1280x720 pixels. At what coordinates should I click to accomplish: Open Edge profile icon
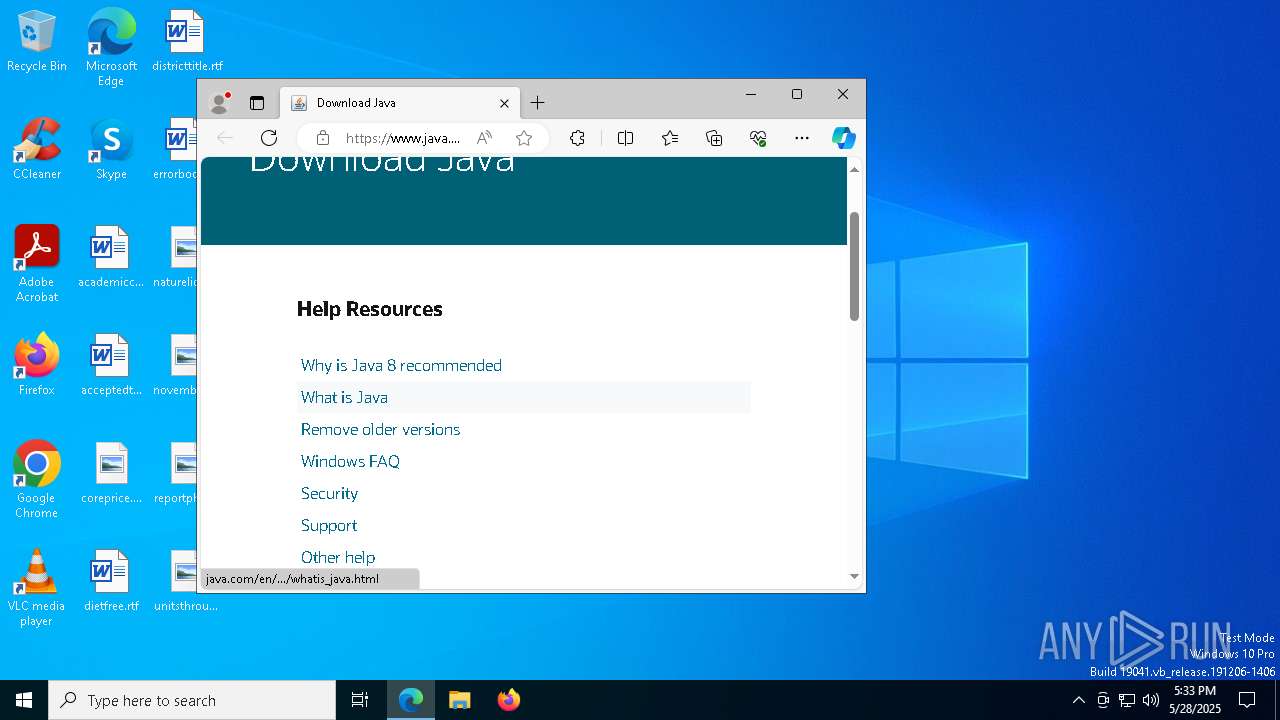click(x=220, y=103)
